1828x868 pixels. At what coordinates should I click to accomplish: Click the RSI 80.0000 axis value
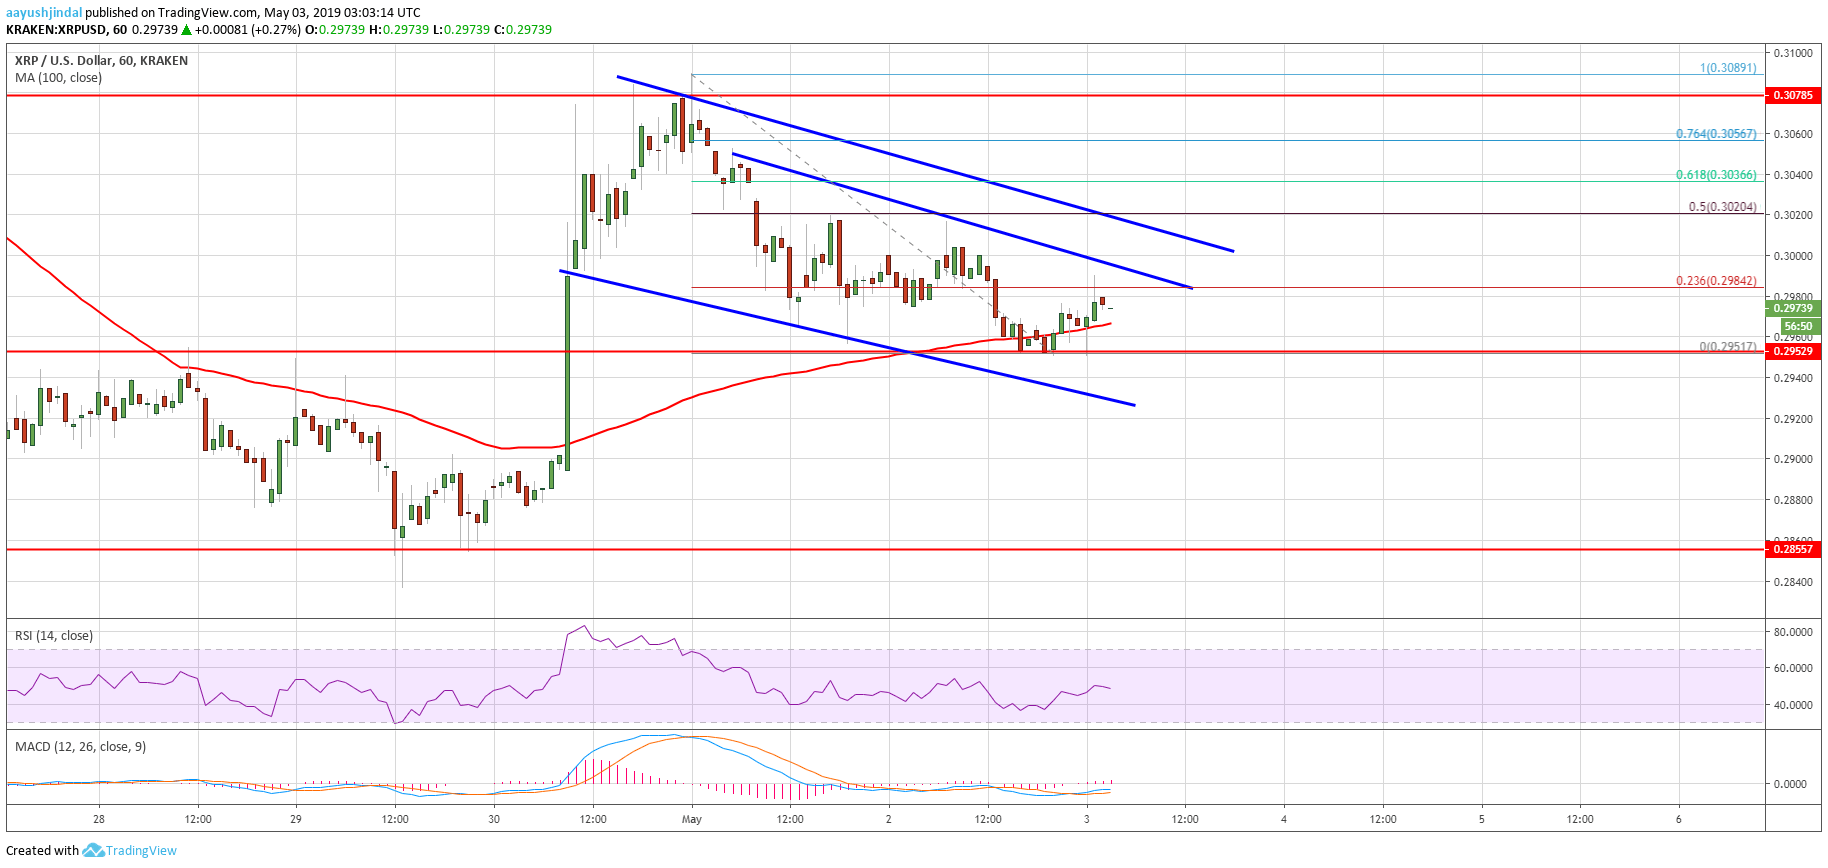1793,632
